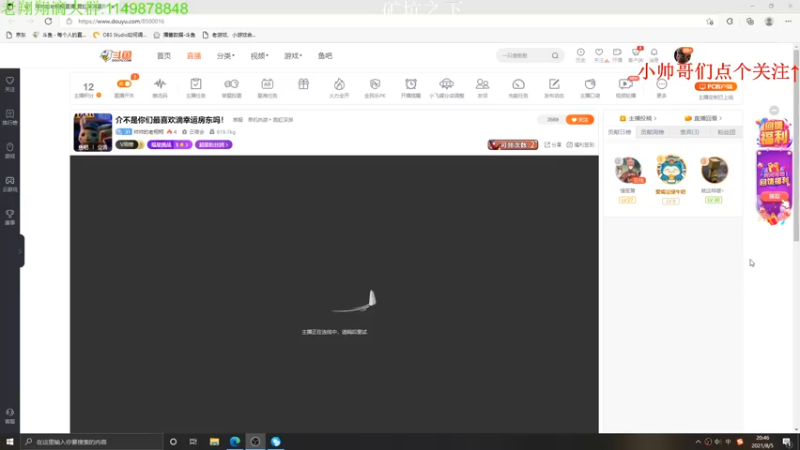Viewport: 800px width, 450px height.
Task: Click the alarm clock stream reminder icon
Action: click(411, 84)
